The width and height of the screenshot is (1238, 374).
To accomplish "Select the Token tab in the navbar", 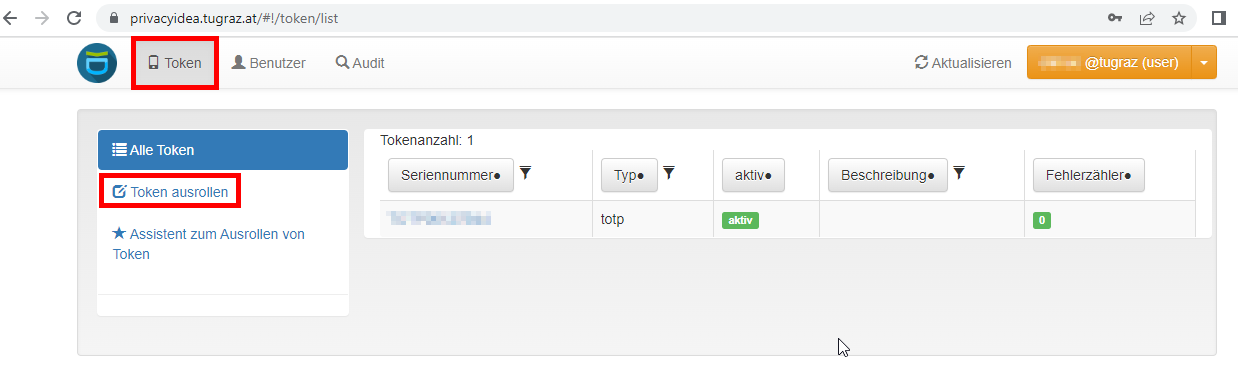I will pyautogui.click(x=175, y=63).
